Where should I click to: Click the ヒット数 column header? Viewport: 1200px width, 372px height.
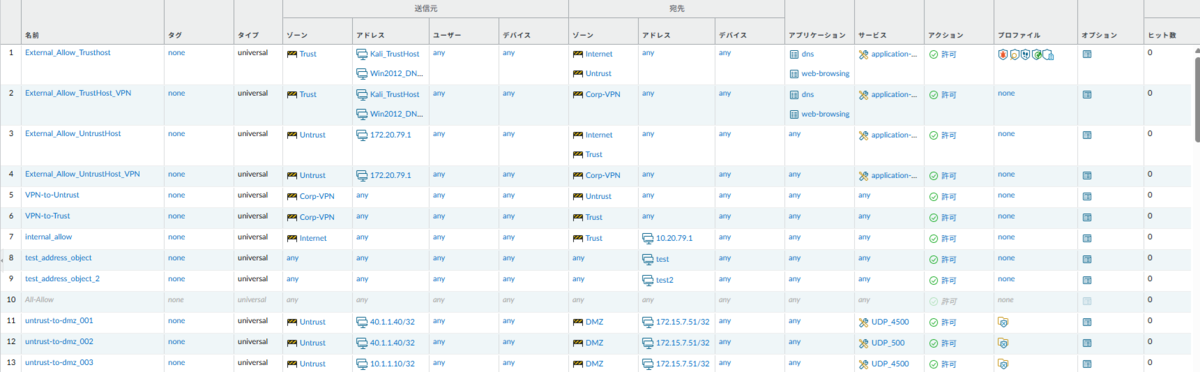click(x=1161, y=34)
